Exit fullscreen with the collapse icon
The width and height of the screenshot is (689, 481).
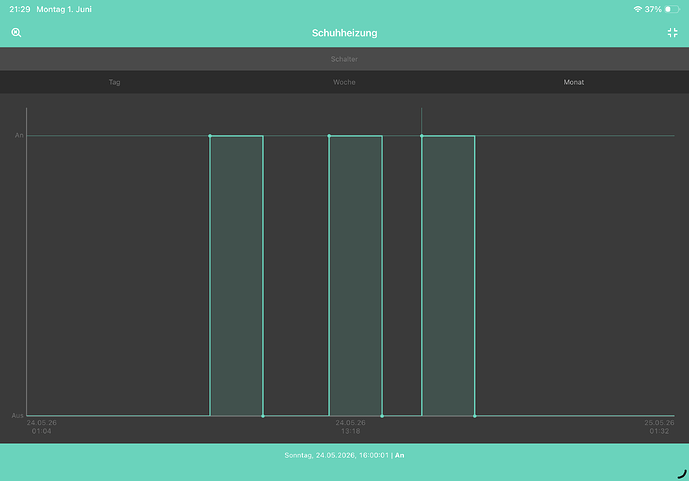pos(672,33)
